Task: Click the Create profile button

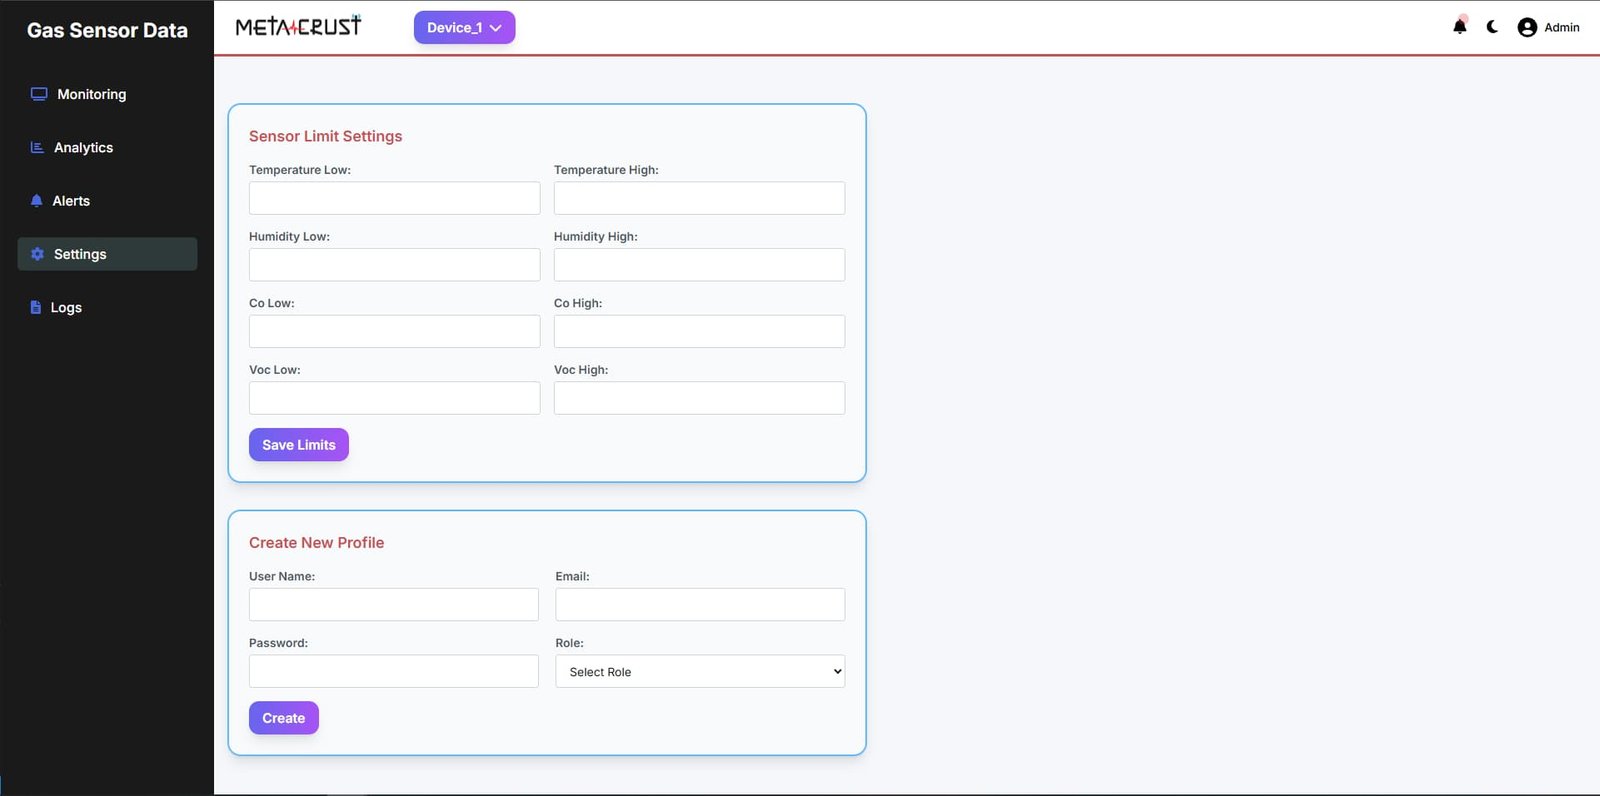Action: tap(283, 718)
